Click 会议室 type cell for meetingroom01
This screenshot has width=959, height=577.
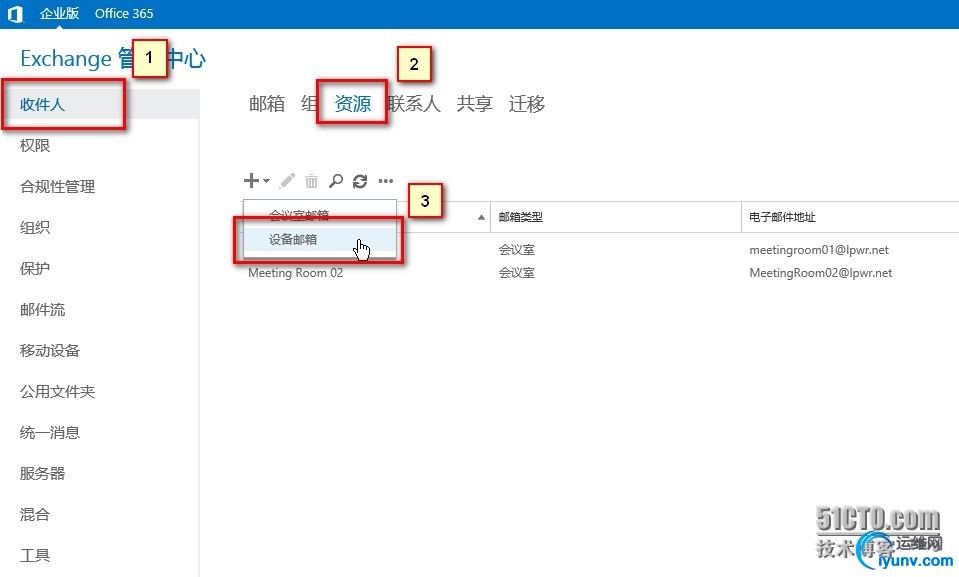click(517, 250)
